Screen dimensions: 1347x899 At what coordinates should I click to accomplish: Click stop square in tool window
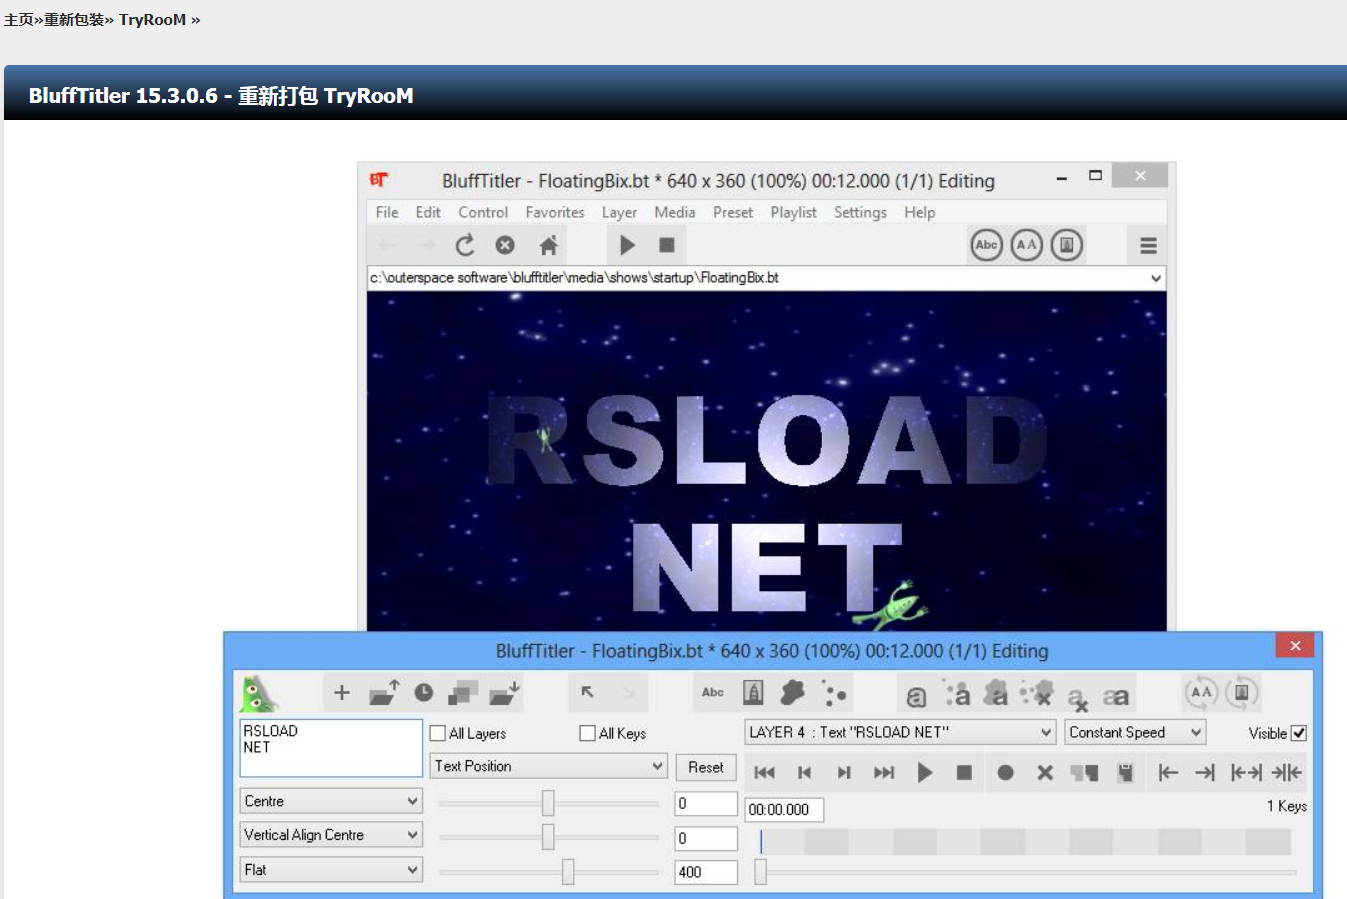coord(964,772)
